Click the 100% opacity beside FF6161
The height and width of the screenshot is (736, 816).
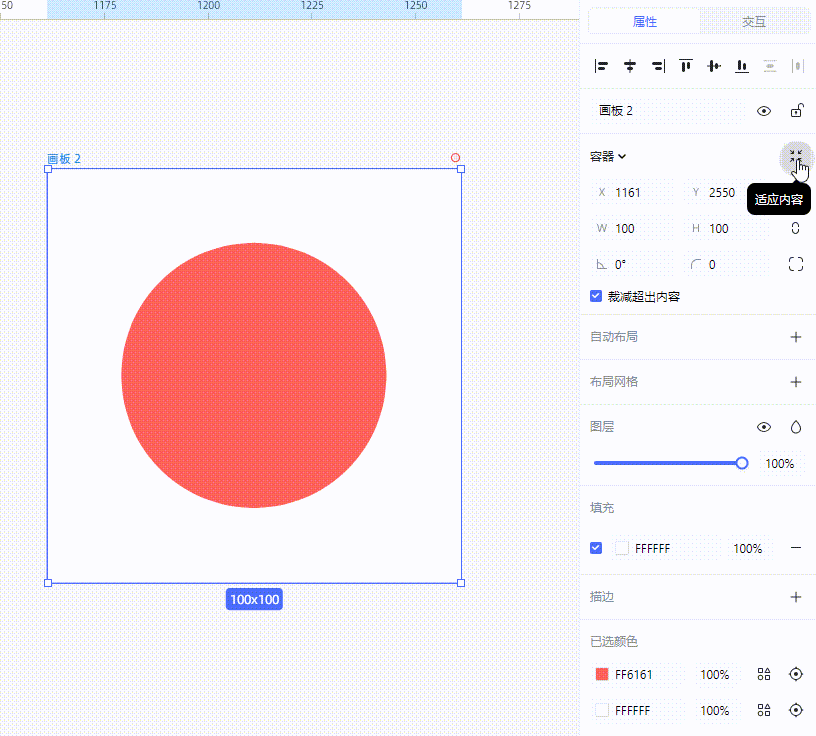coord(715,675)
